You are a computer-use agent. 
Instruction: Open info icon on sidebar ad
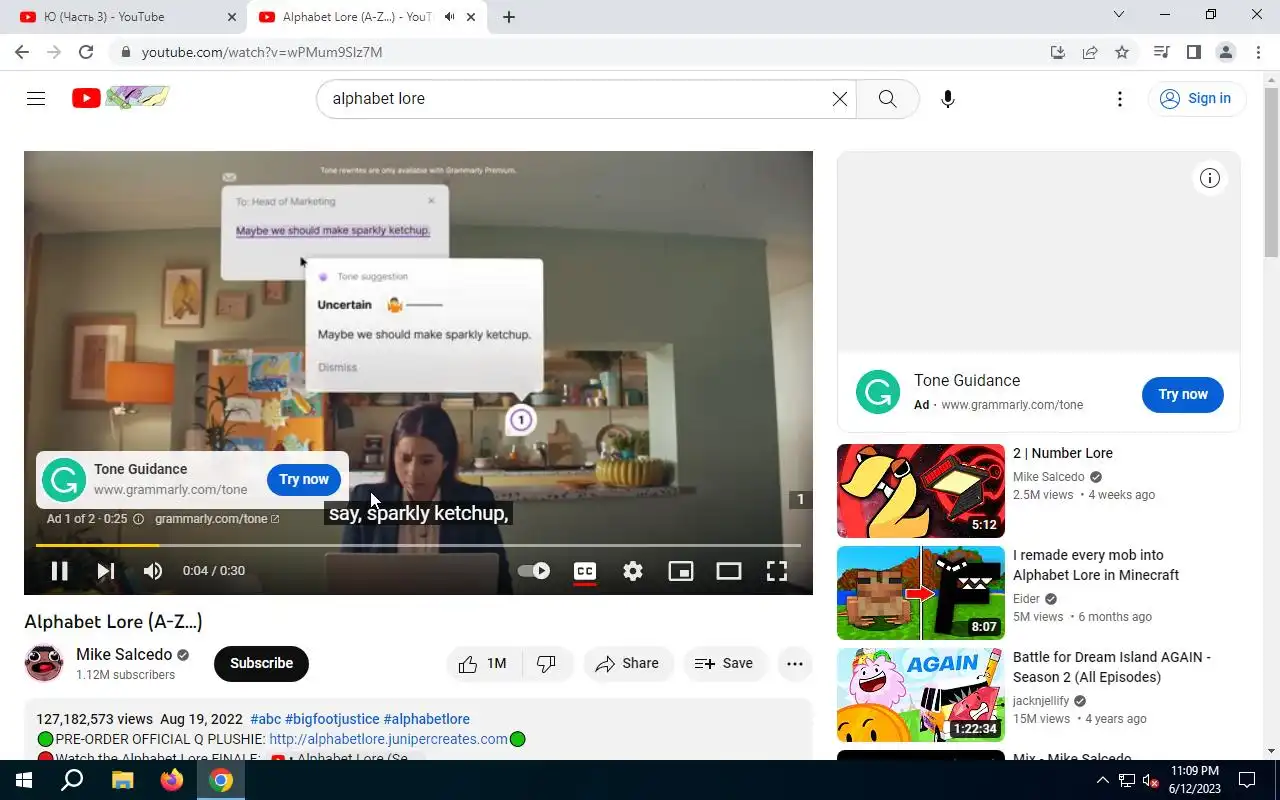[x=1210, y=178]
